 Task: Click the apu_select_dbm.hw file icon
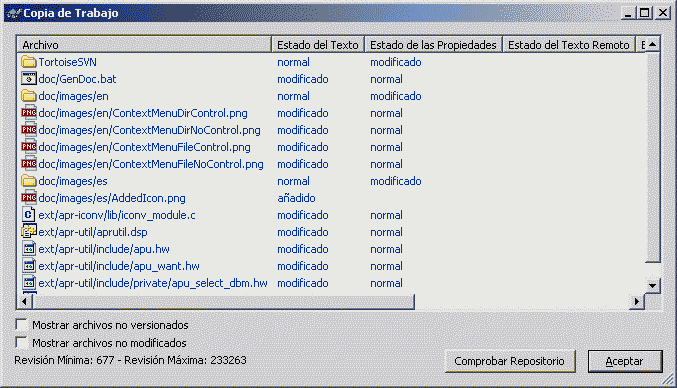coord(28,283)
